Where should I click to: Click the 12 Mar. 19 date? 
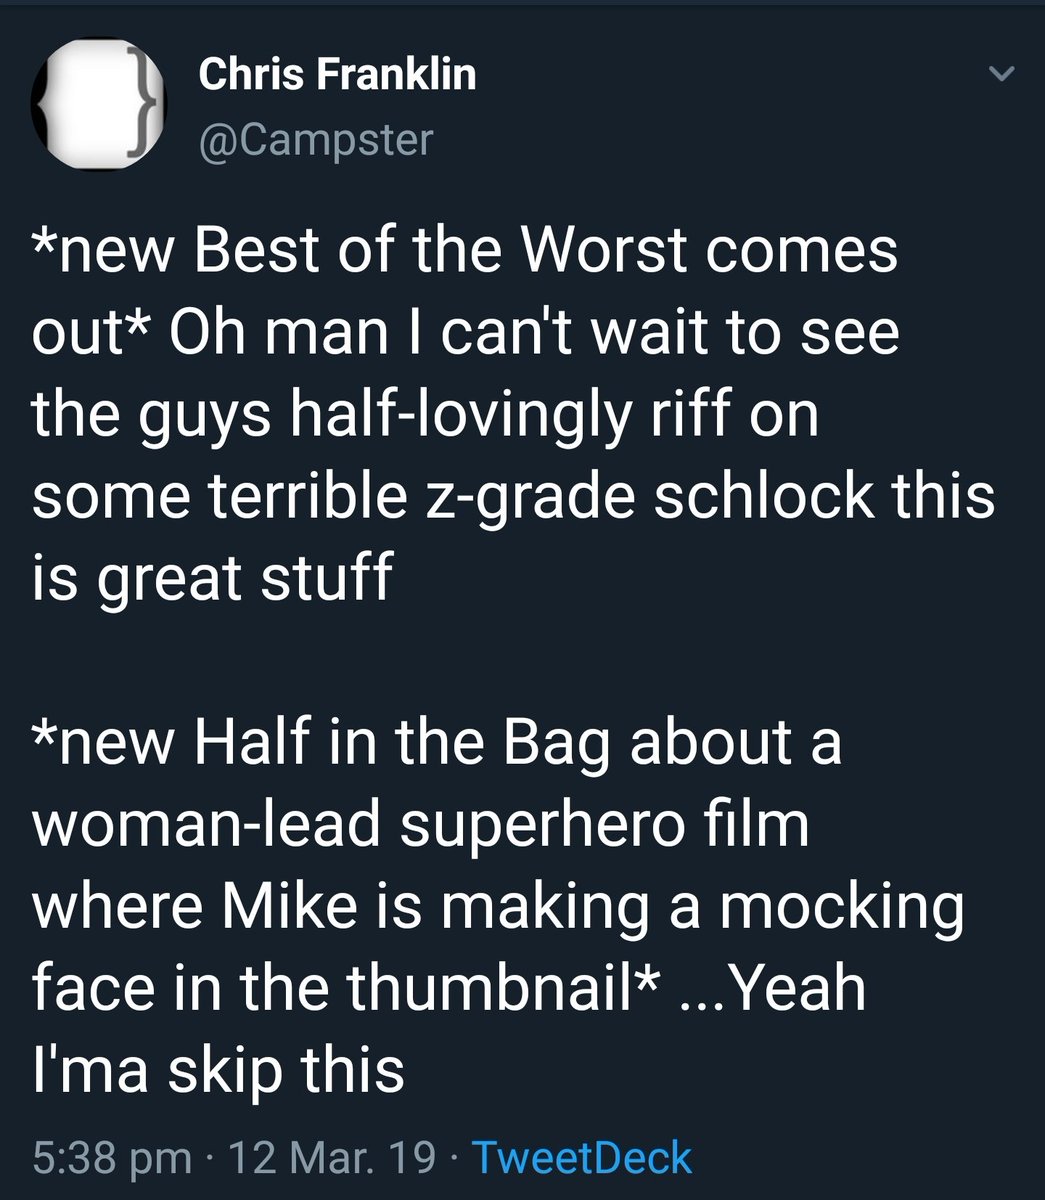pyautogui.click(x=332, y=1158)
